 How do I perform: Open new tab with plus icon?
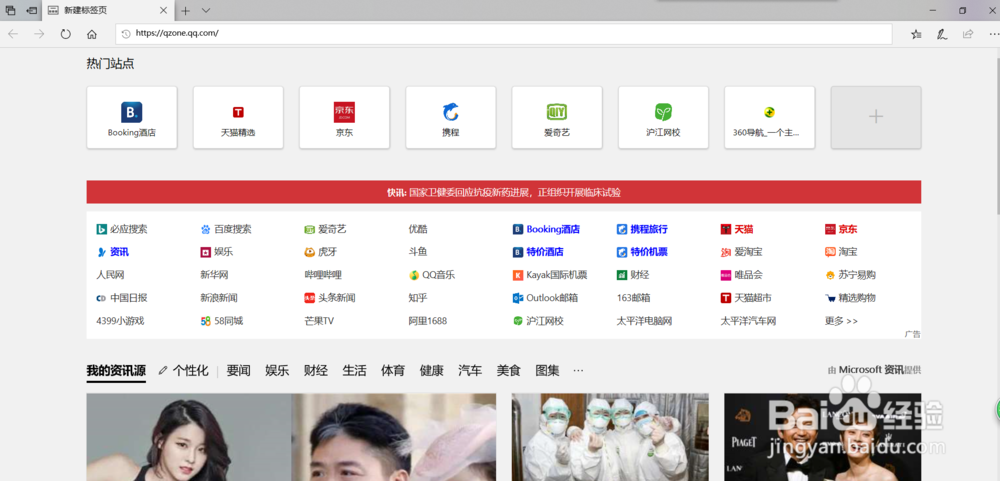click(x=186, y=11)
